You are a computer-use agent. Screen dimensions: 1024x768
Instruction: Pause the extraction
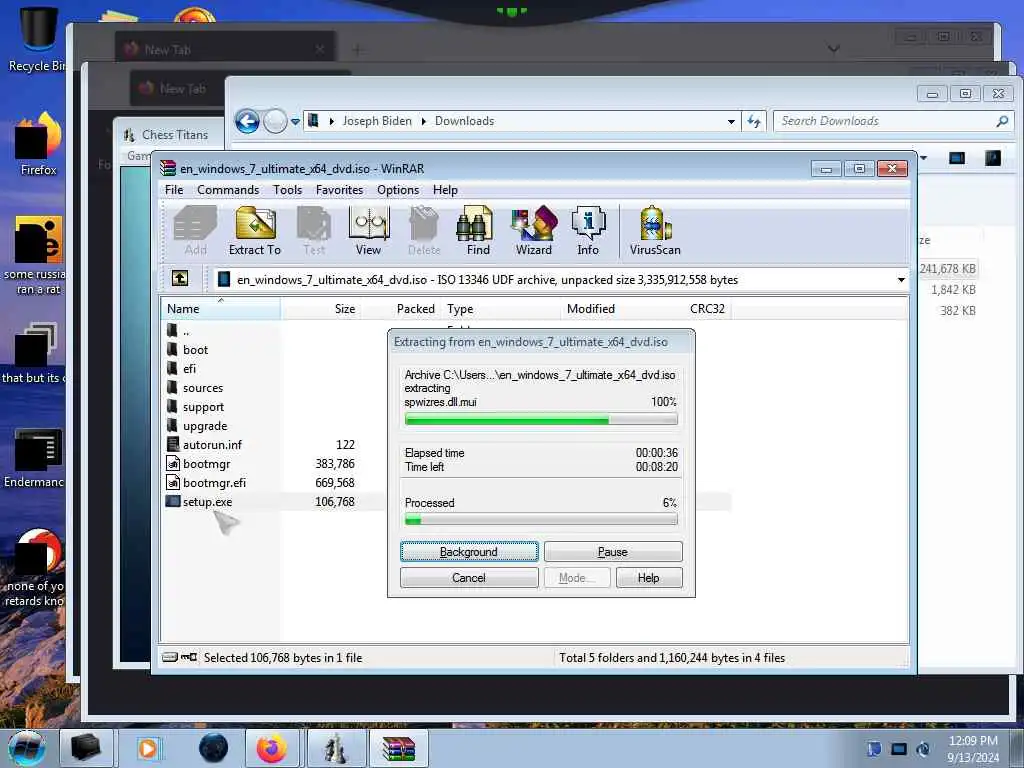tap(613, 552)
